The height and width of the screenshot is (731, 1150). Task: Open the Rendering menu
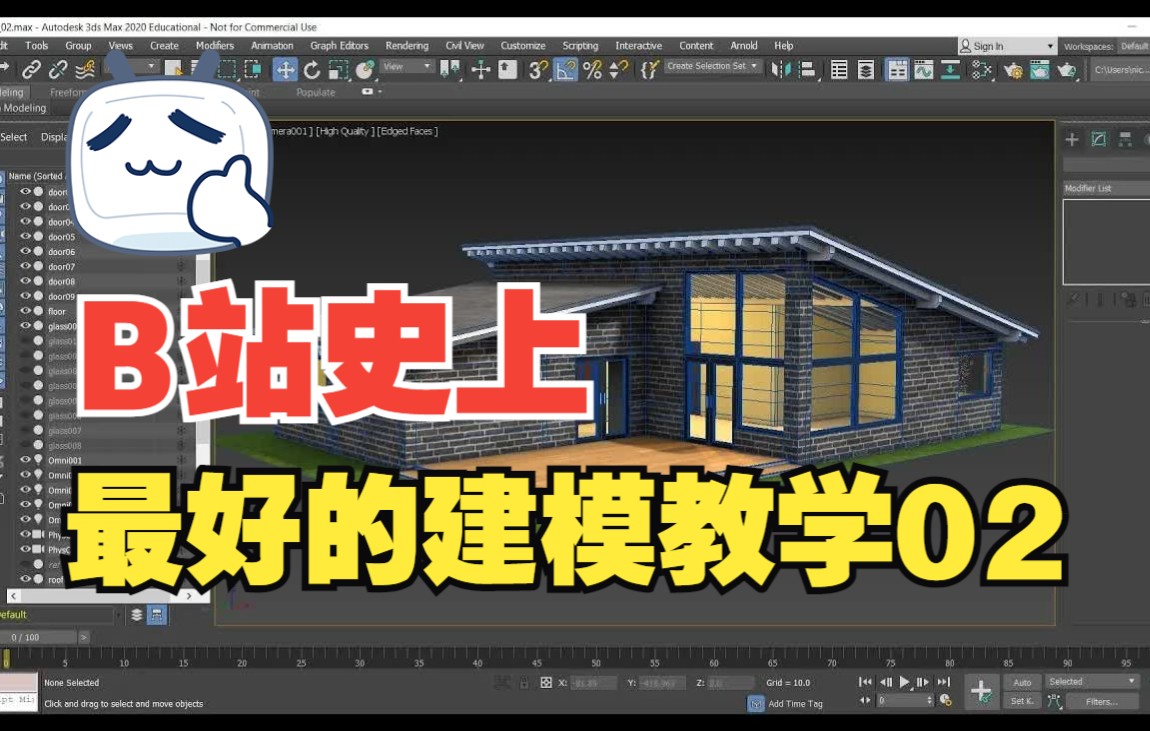pyautogui.click(x=407, y=45)
